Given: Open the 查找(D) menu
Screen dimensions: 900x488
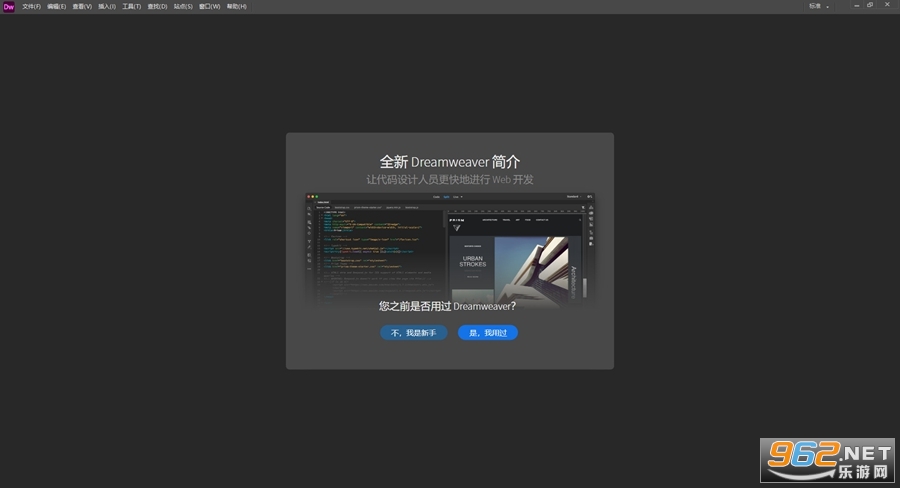Looking at the screenshot, I should coord(157,6).
